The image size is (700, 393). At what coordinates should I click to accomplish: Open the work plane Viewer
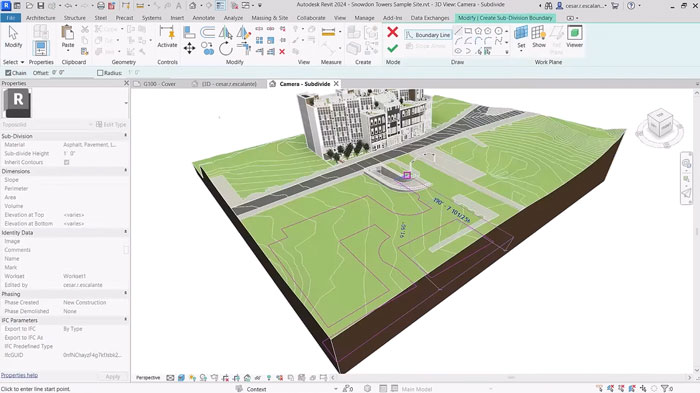point(575,37)
